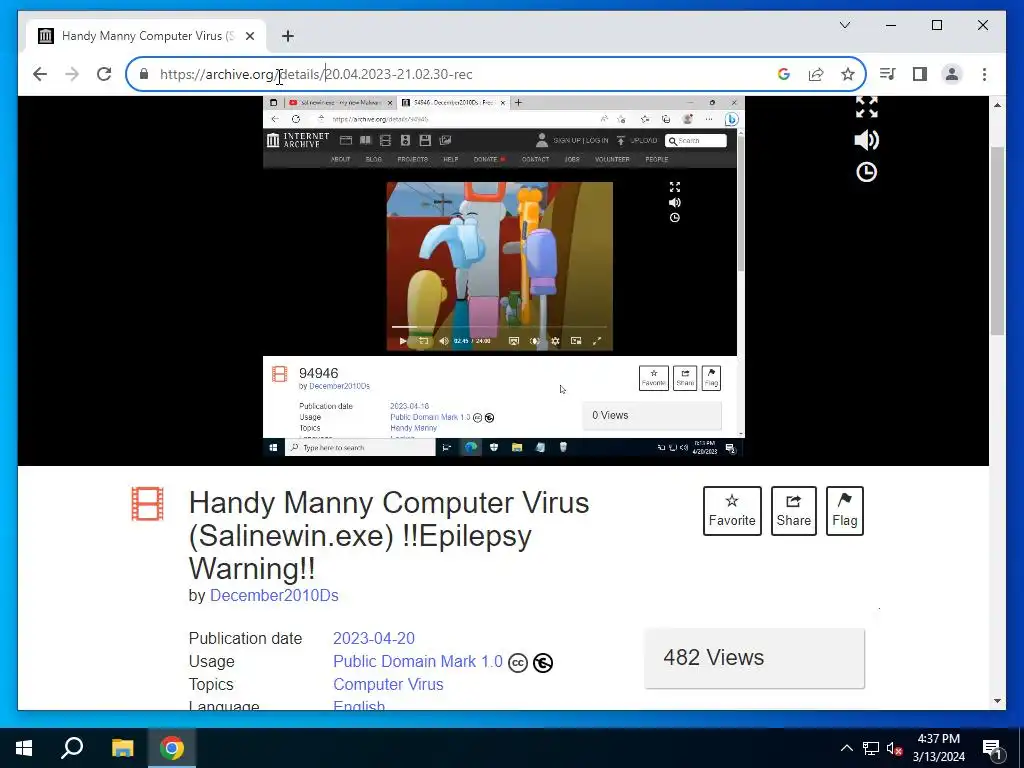Open publication date 2023-04-20 link

[x=374, y=638]
